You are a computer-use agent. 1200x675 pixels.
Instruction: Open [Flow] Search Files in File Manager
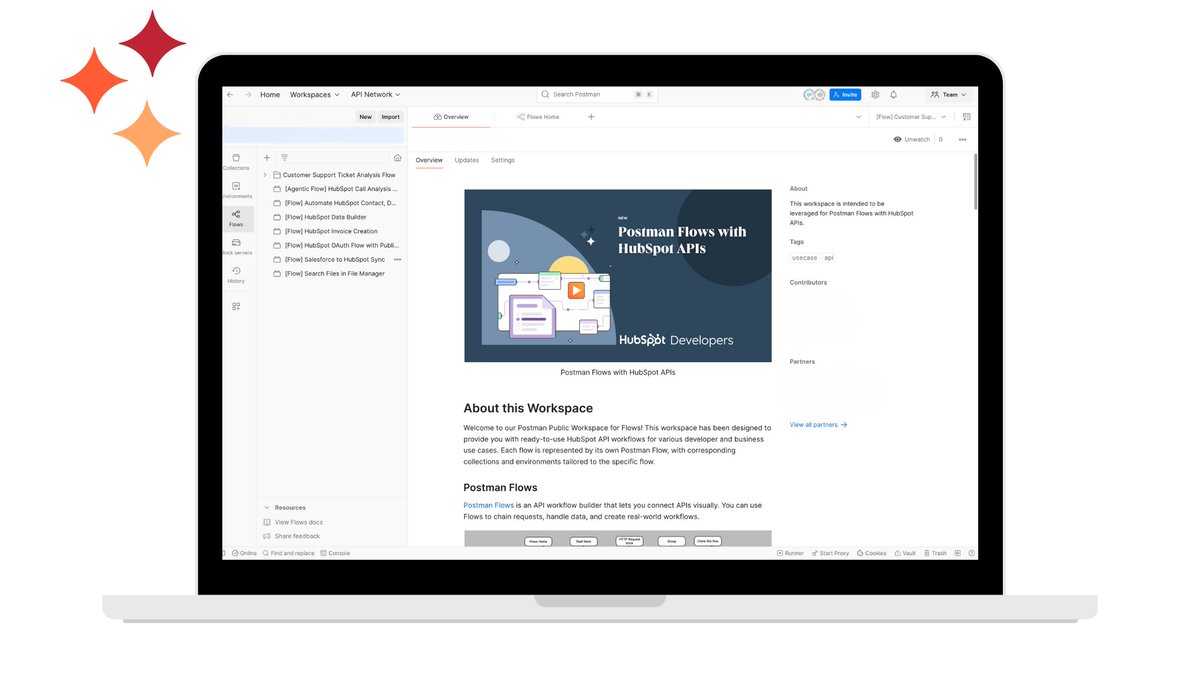pyautogui.click(x=329, y=273)
